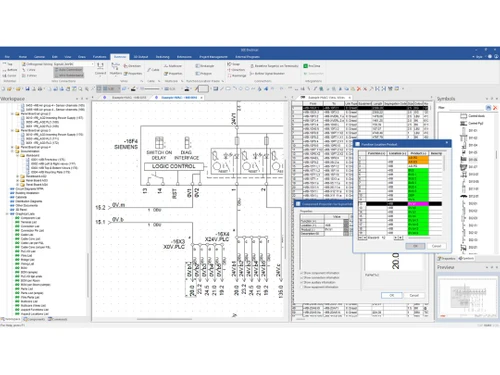This screenshot has width=500, height=375.
Task: Click OK in the Component Properties dialog
Action: [392, 295]
